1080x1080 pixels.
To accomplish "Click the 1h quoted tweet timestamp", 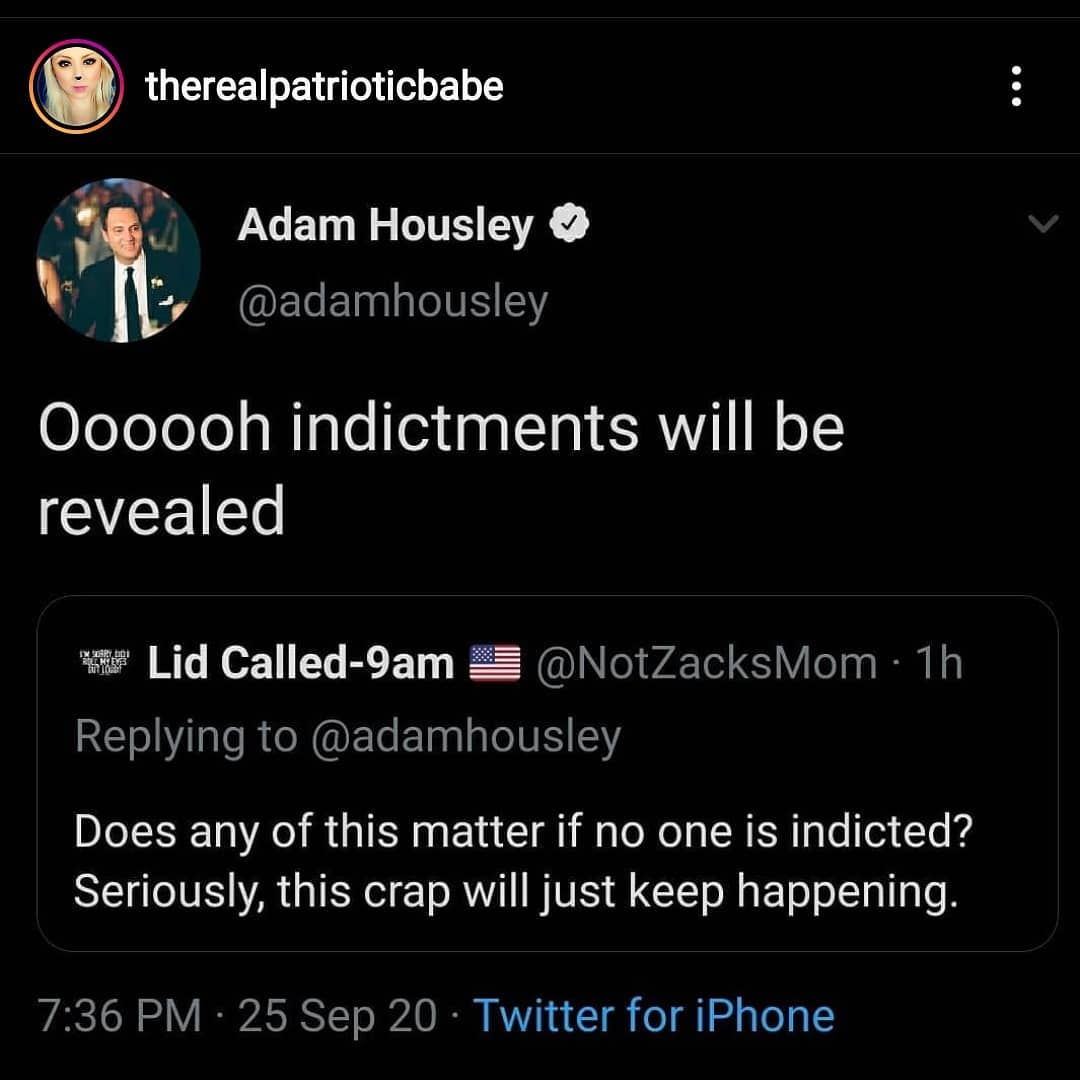I will point(939,662).
